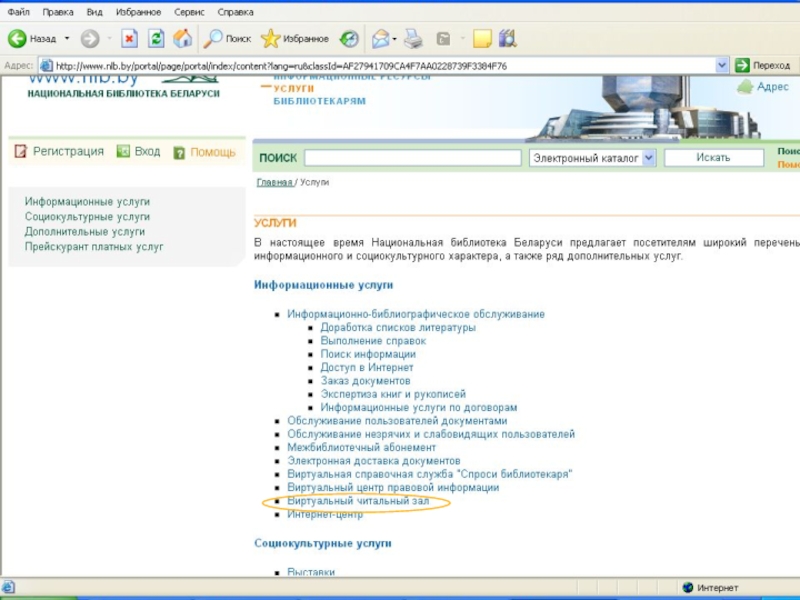Click the Forward arrow icon

click(x=90, y=39)
